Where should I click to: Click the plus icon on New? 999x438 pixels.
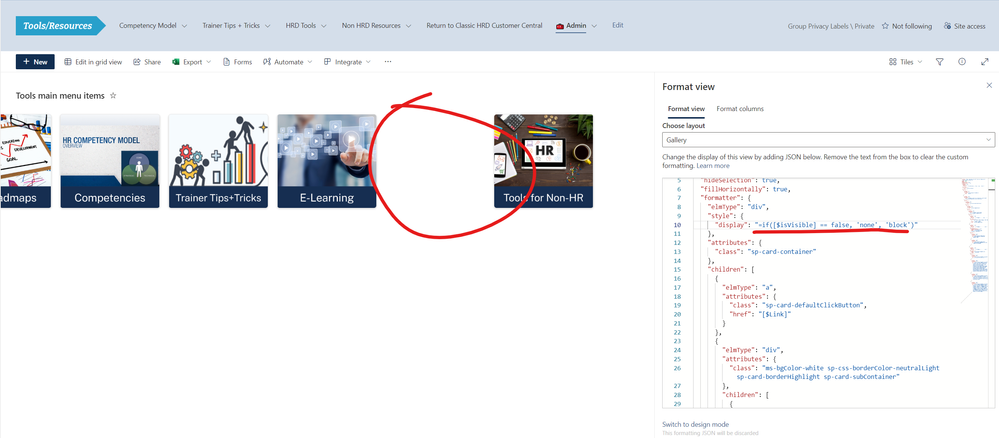pos(26,62)
